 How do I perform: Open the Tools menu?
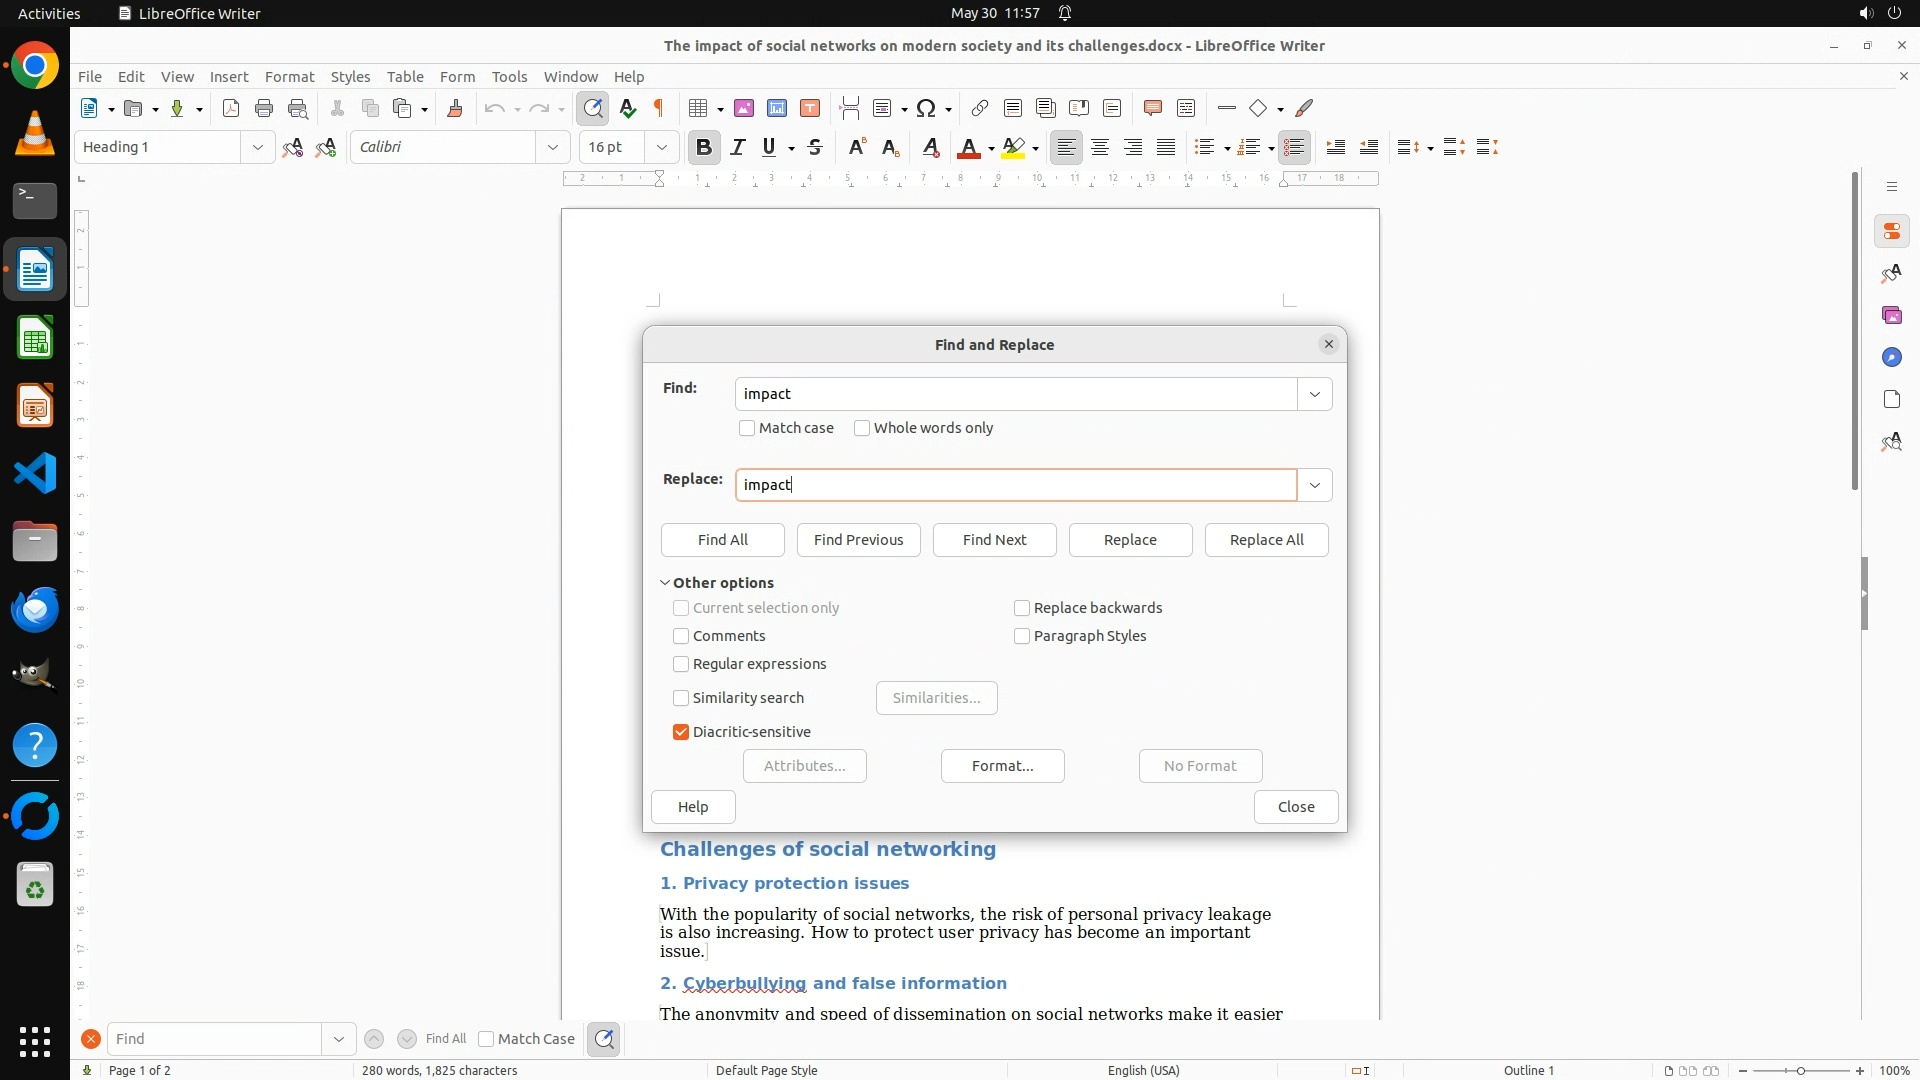[x=509, y=76]
